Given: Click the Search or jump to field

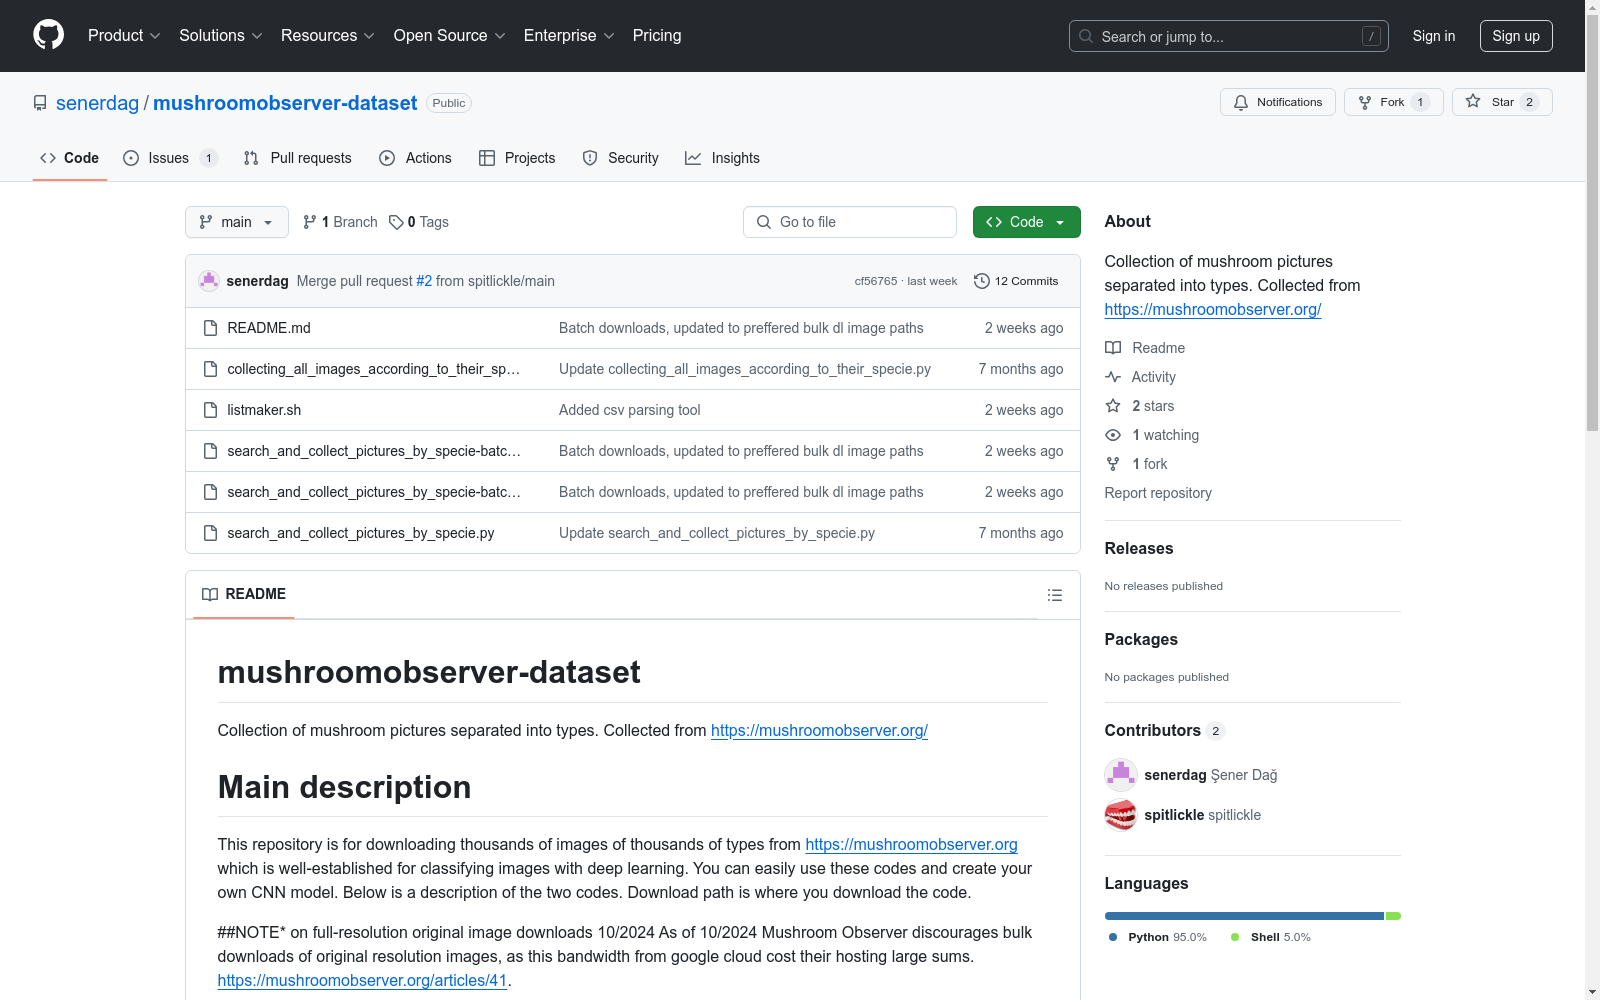Looking at the screenshot, I should coord(1229,36).
